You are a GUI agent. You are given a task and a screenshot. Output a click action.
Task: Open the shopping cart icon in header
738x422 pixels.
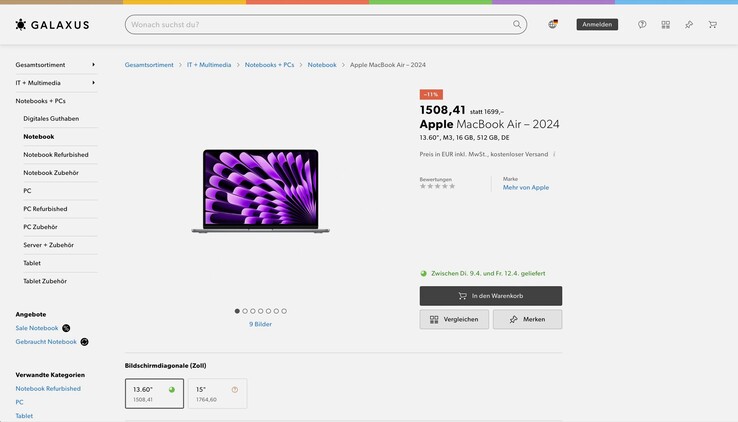tap(713, 24)
